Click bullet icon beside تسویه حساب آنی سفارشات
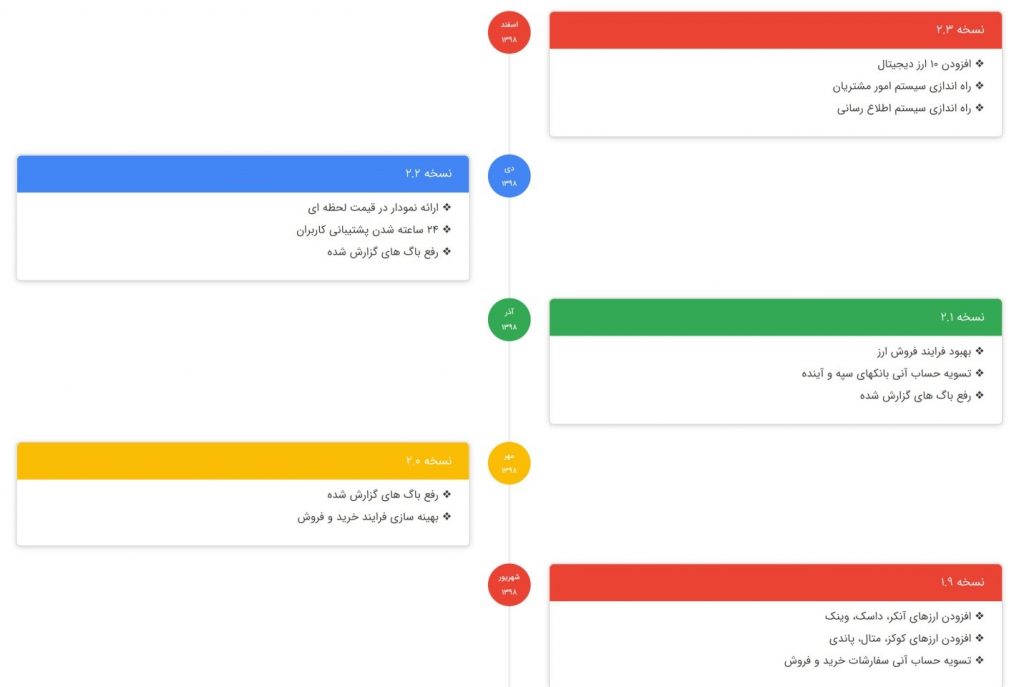The width and height of the screenshot is (1024, 687). [979, 660]
